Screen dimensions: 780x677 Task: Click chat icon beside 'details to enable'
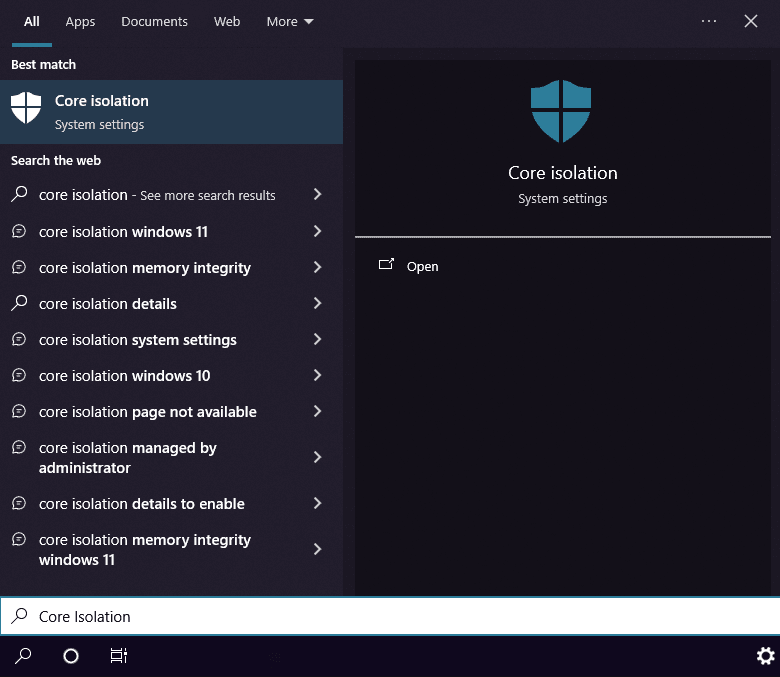19,503
